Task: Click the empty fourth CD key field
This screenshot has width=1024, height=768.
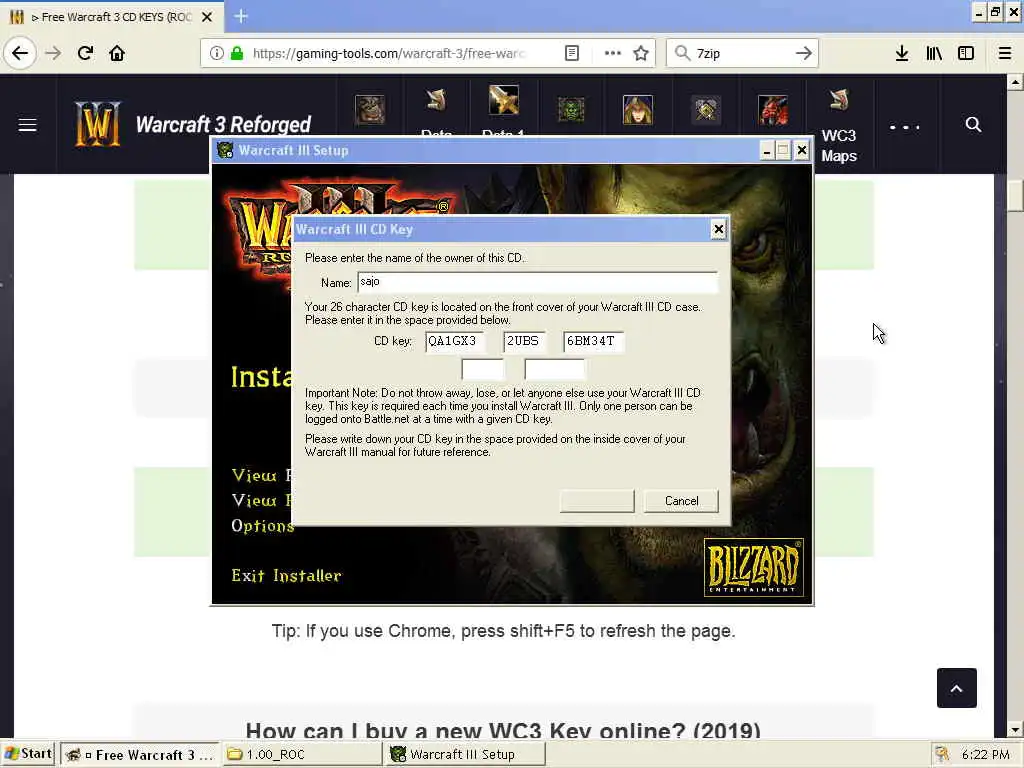Action: [483, 370]
